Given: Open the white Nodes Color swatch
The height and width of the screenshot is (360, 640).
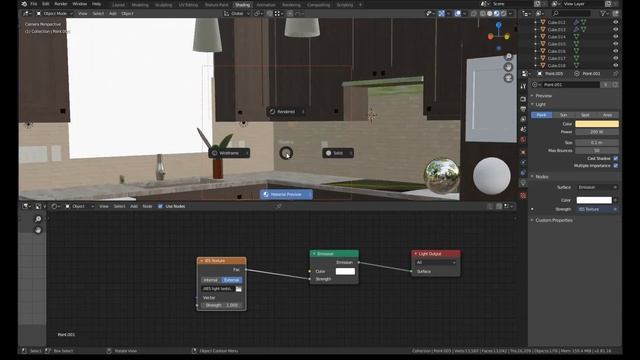Looking at the screenshot, I should [594, 200].
